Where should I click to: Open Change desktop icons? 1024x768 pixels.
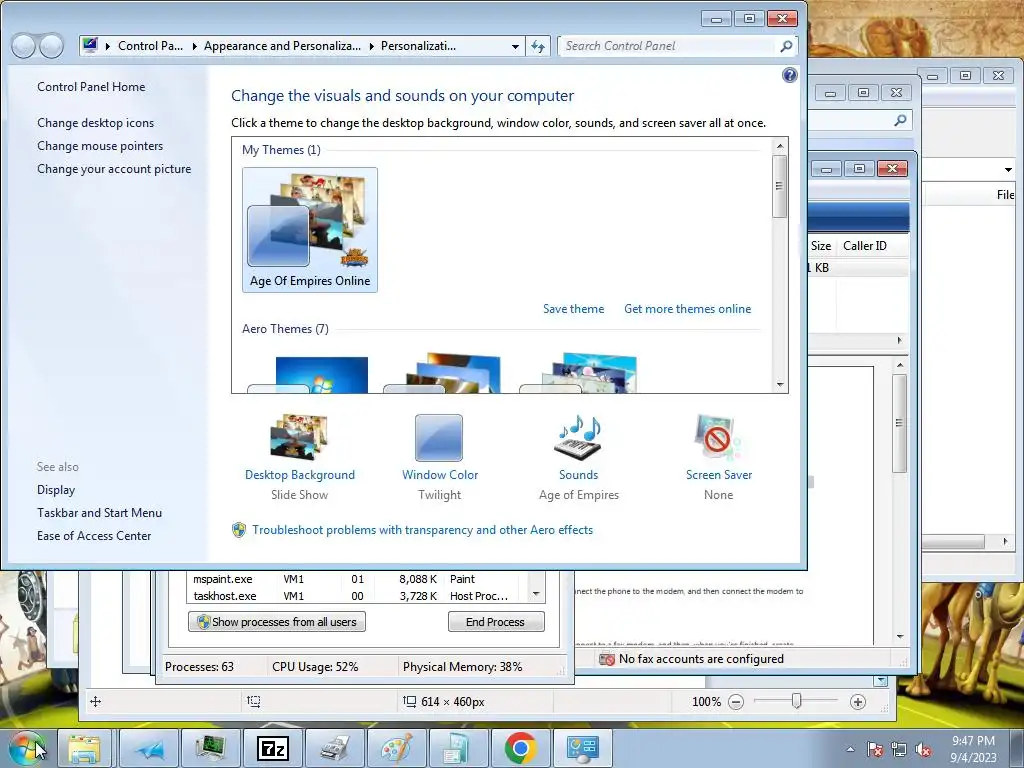[x=95, y=123]
